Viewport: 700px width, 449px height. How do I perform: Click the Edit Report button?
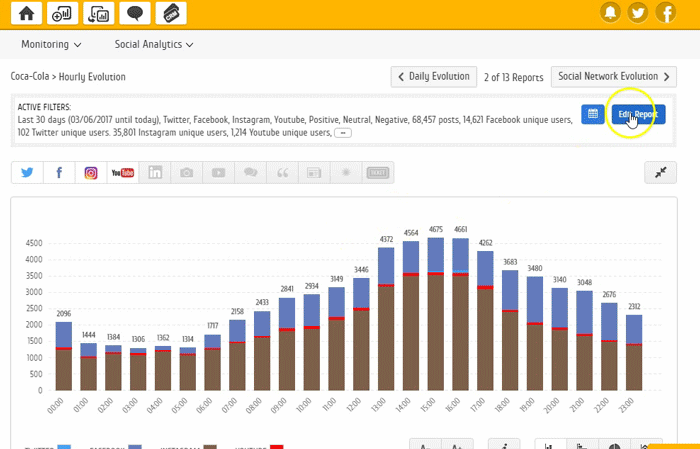[638, 114]
